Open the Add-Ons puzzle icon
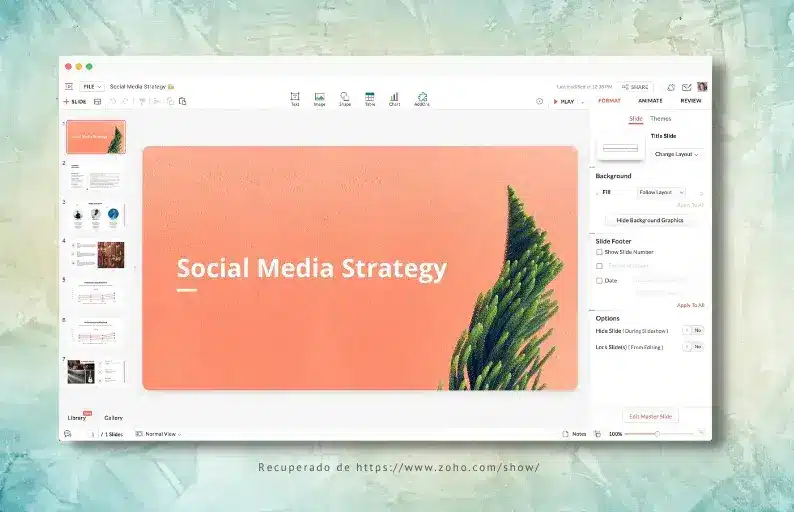Image resolution: width=794 pixels, height=512 pixels. [422, 98]
